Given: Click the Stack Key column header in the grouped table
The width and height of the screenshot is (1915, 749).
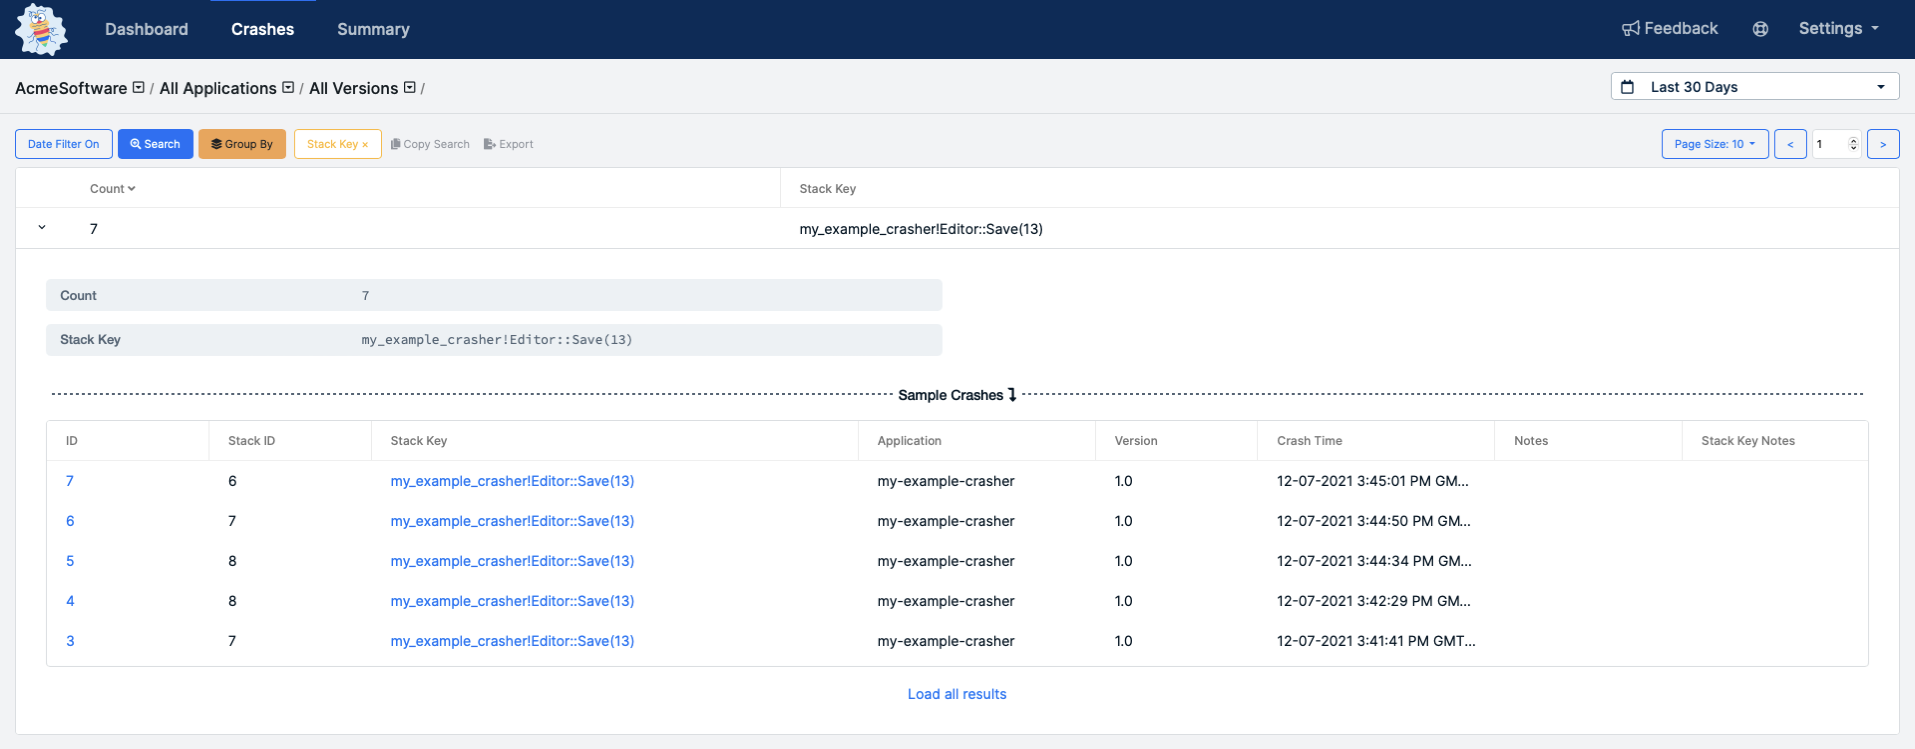Looking at the screenshot, I should [827, 188].
